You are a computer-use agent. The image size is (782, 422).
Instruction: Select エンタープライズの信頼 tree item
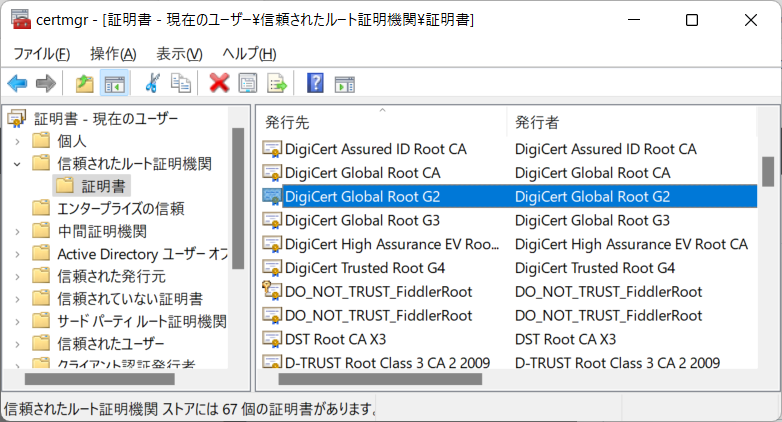pos(121,209)
